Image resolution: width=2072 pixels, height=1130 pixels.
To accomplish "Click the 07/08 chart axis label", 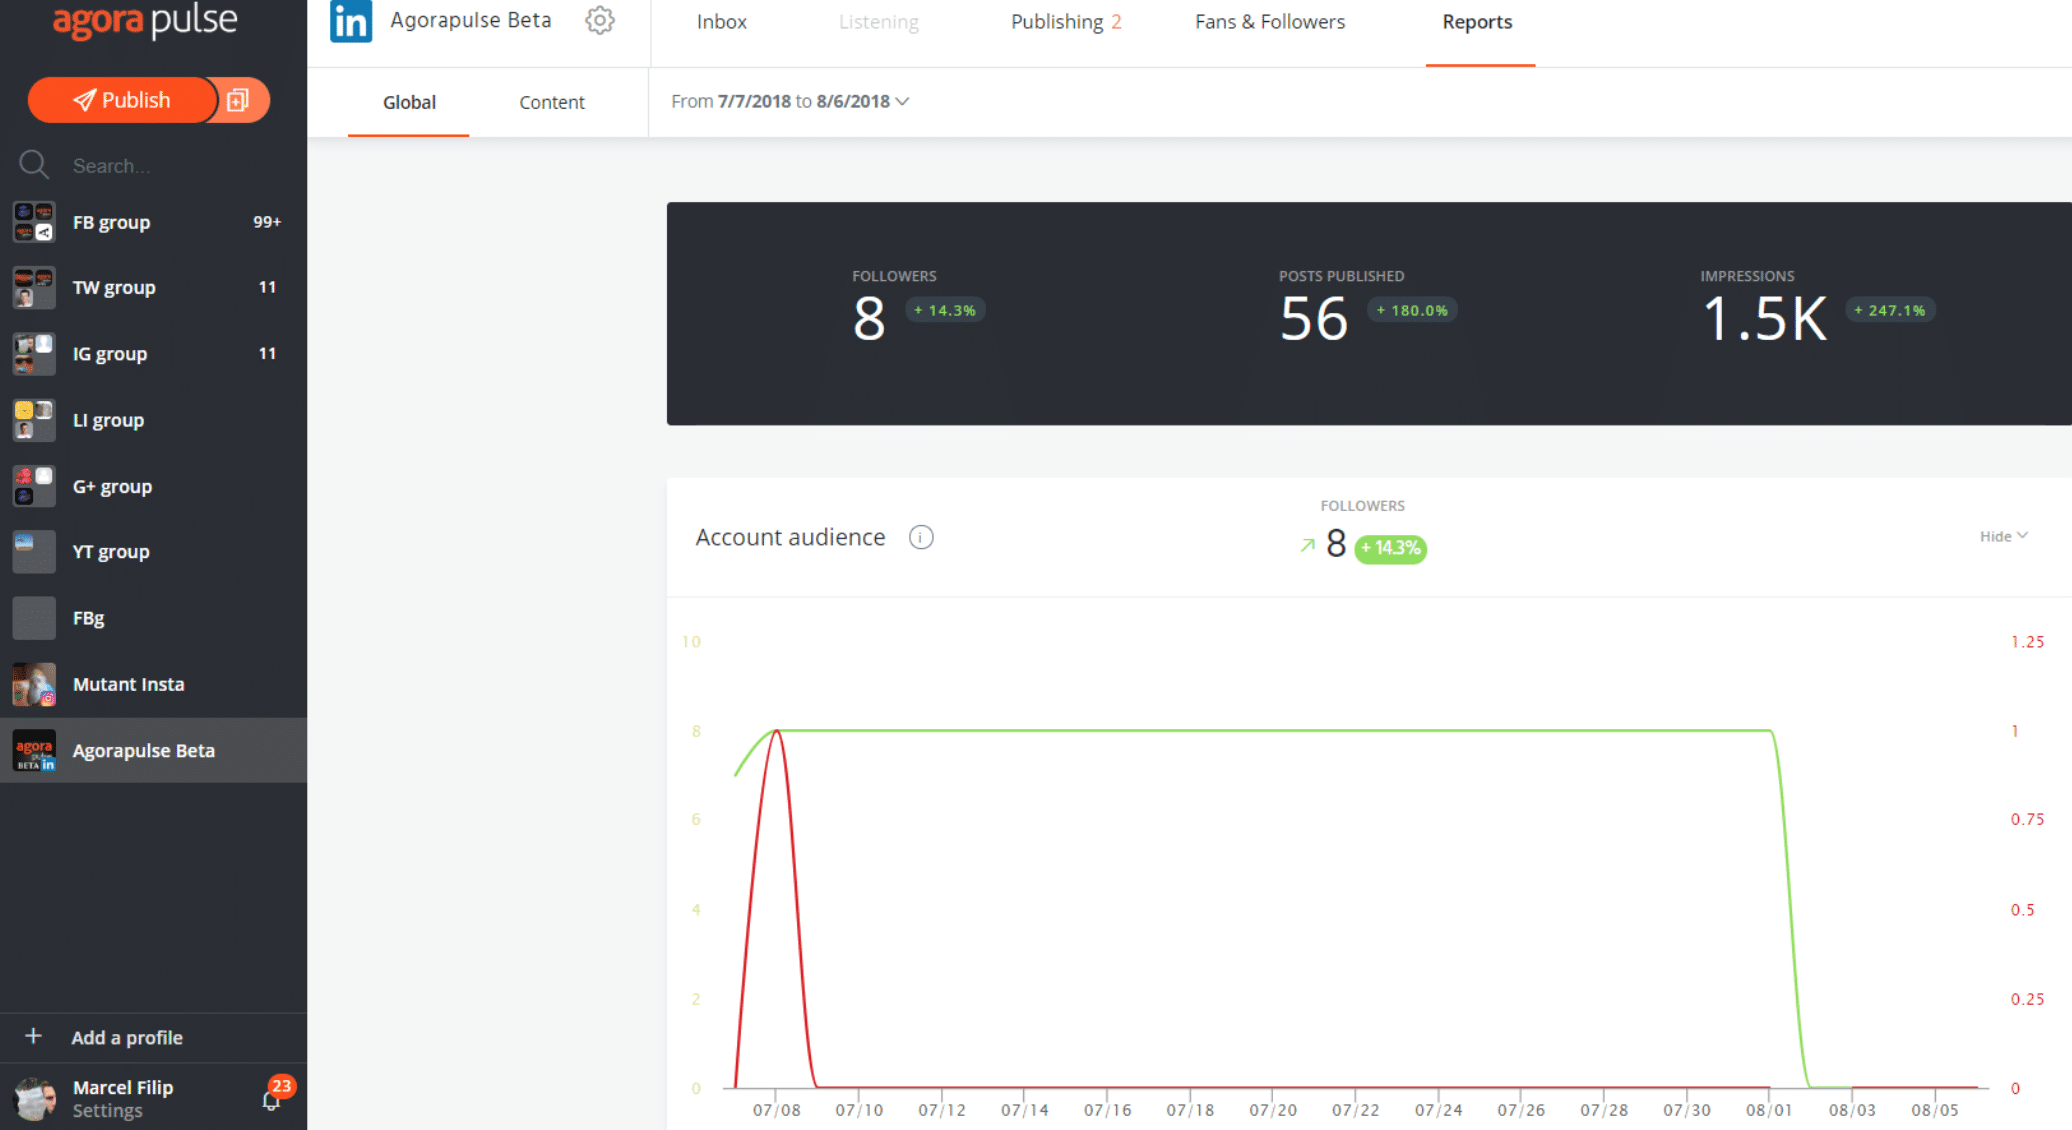I will 776,1110.
